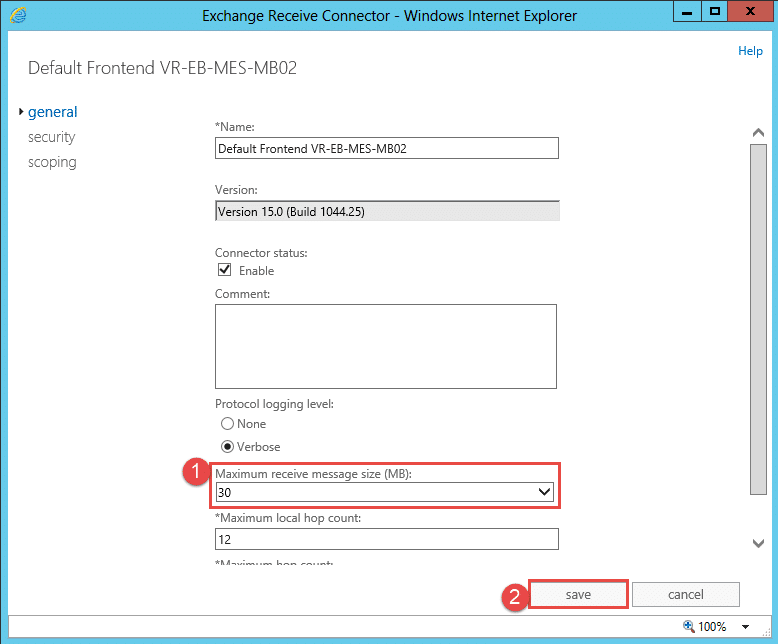Click the Connector status label

261,253
